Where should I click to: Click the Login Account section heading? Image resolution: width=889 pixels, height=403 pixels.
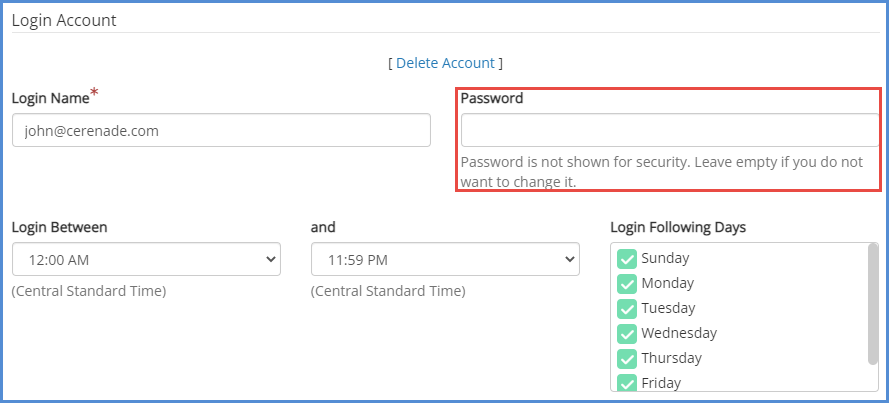(64, 20)
